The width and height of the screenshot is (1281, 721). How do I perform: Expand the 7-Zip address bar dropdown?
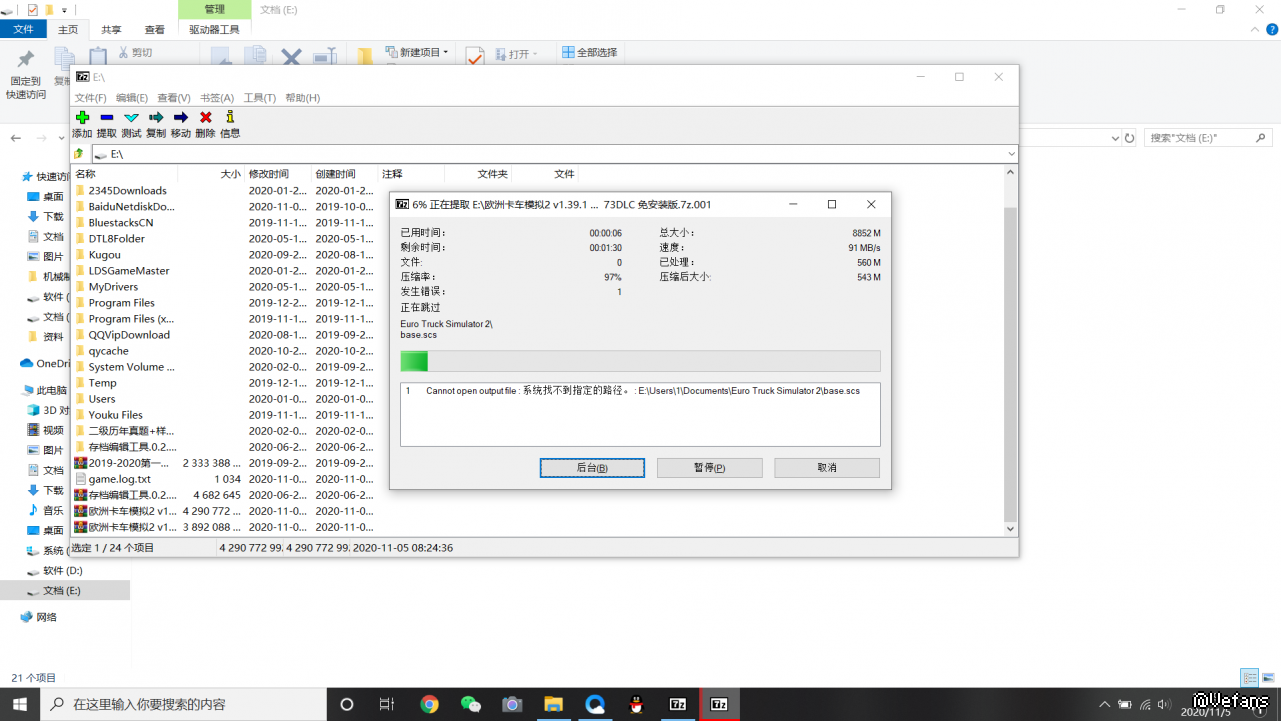click(x=1011, y=154)
